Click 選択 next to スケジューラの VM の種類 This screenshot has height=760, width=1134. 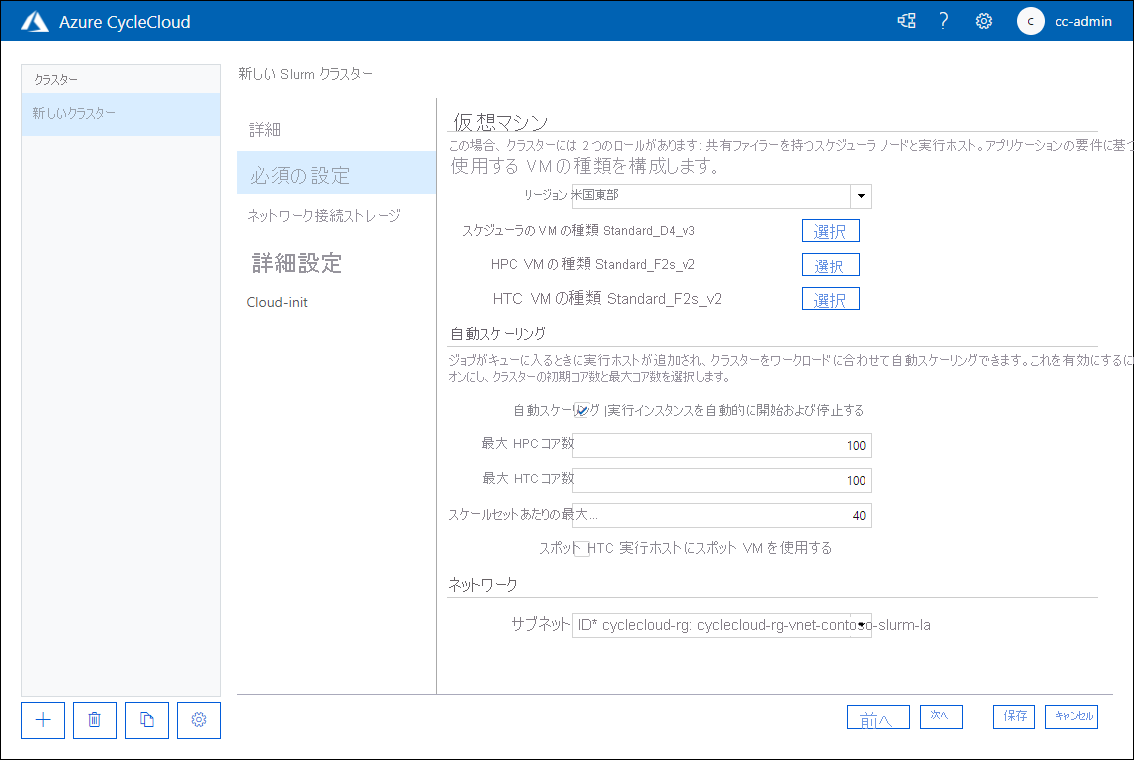point(830,230)
